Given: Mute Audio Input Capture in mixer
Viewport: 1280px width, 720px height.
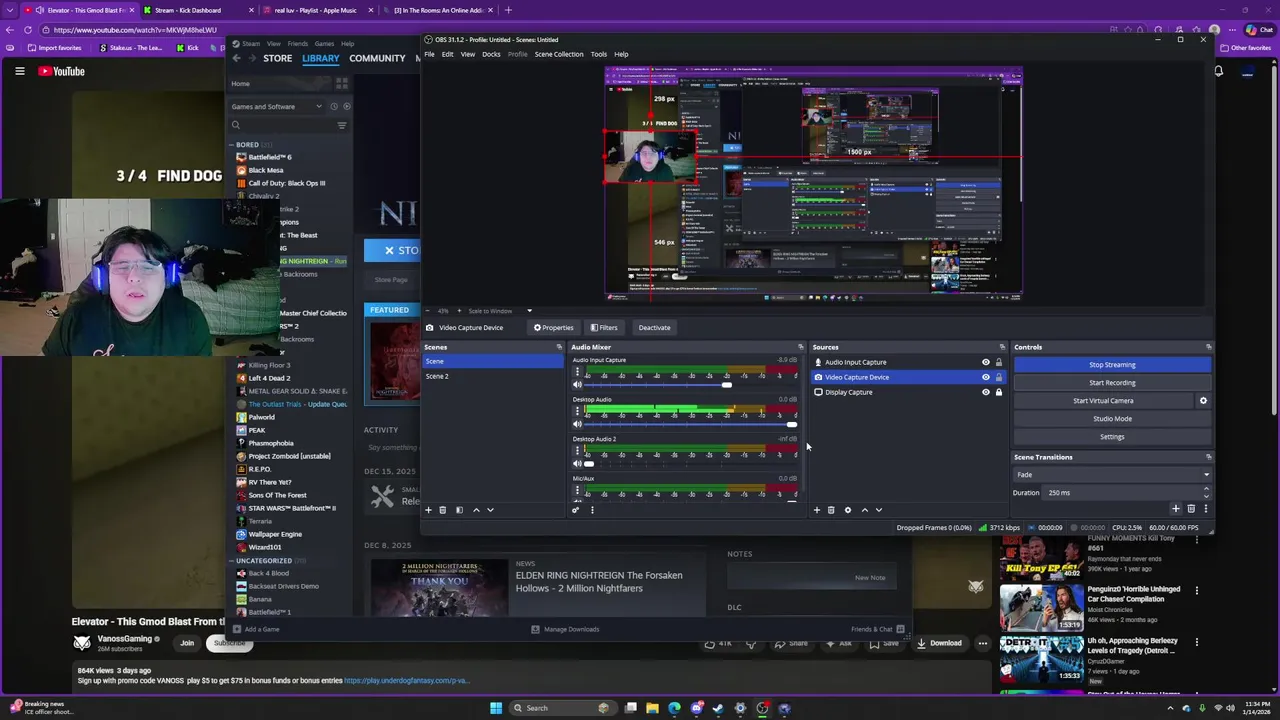Looking at the screenshot, I should [577, 385].
